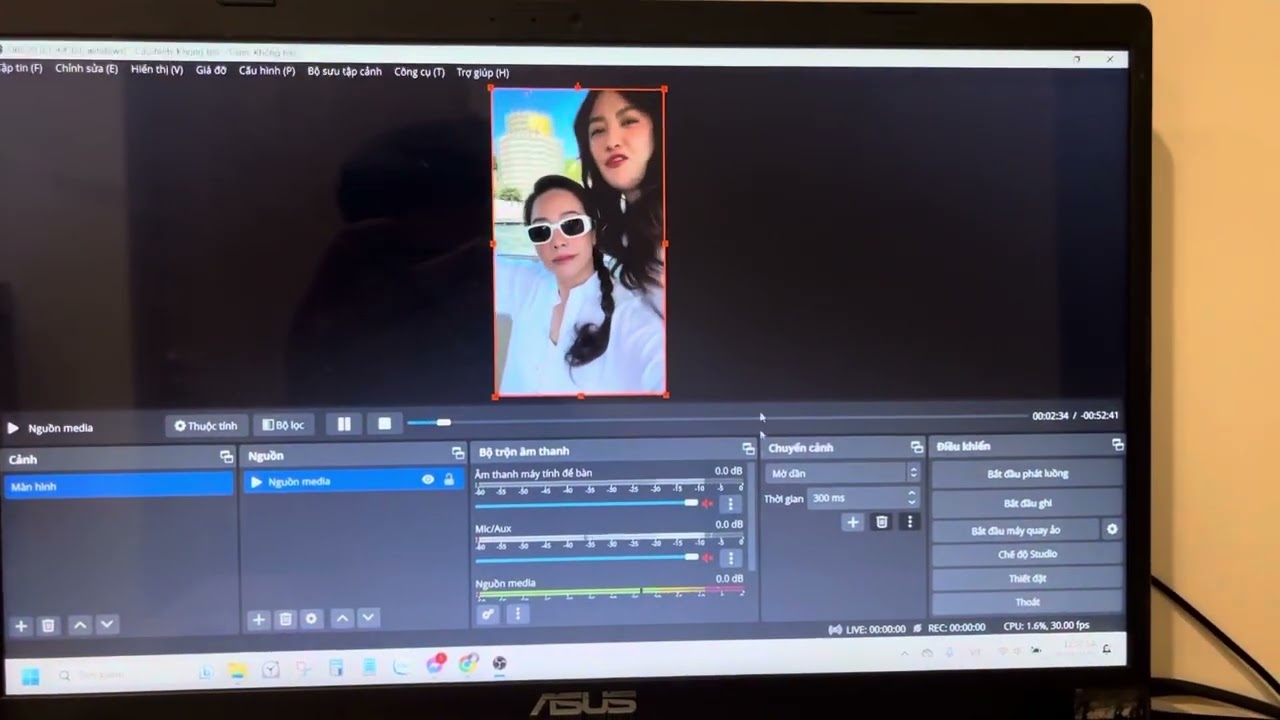Unmute Mic/Aux audio channel
Screen dimensions: 1280x720
(708, 557)
